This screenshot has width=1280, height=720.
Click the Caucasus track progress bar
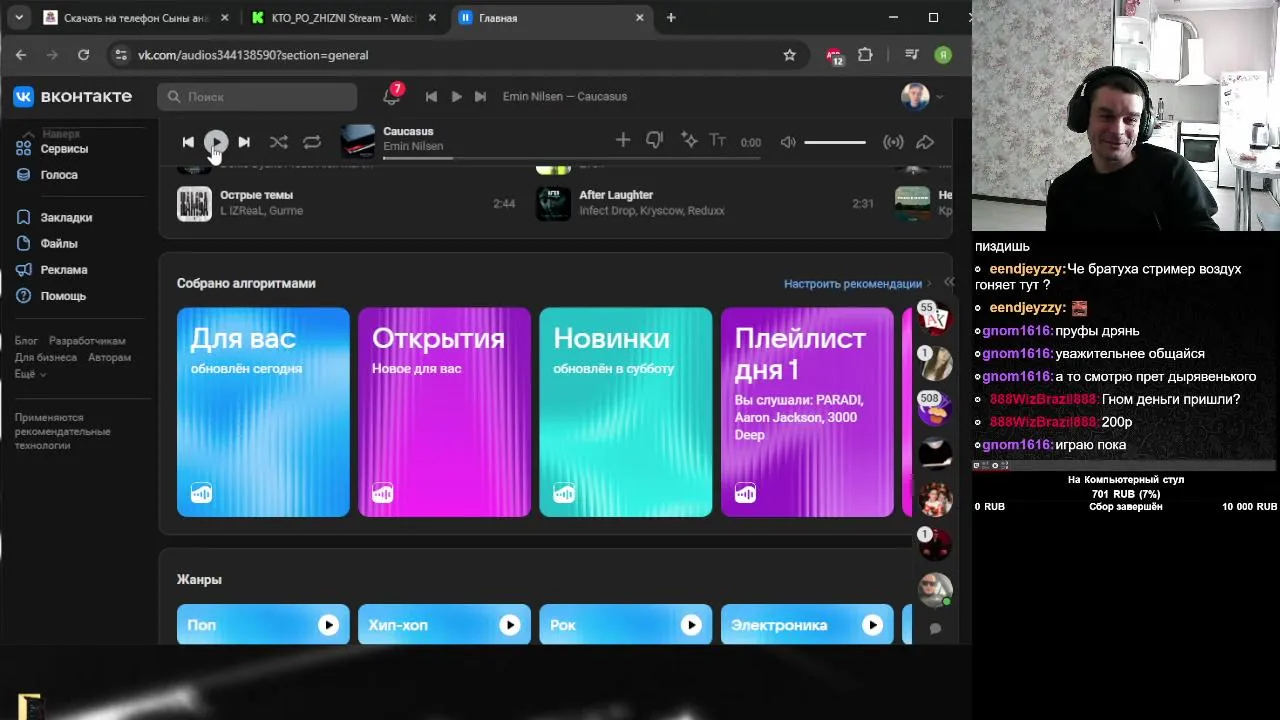coord(572,156)
